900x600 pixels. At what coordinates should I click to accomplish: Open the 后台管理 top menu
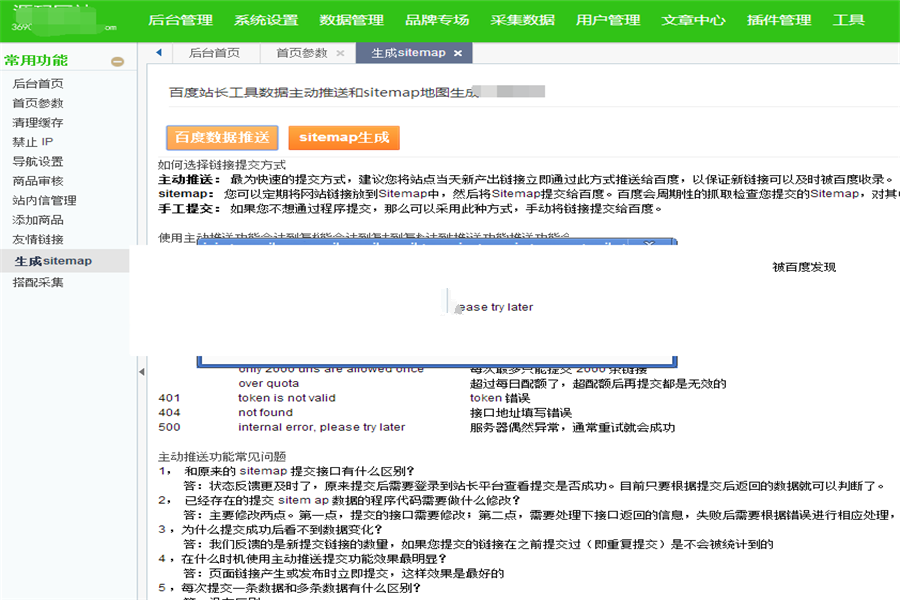pos(180,20)
